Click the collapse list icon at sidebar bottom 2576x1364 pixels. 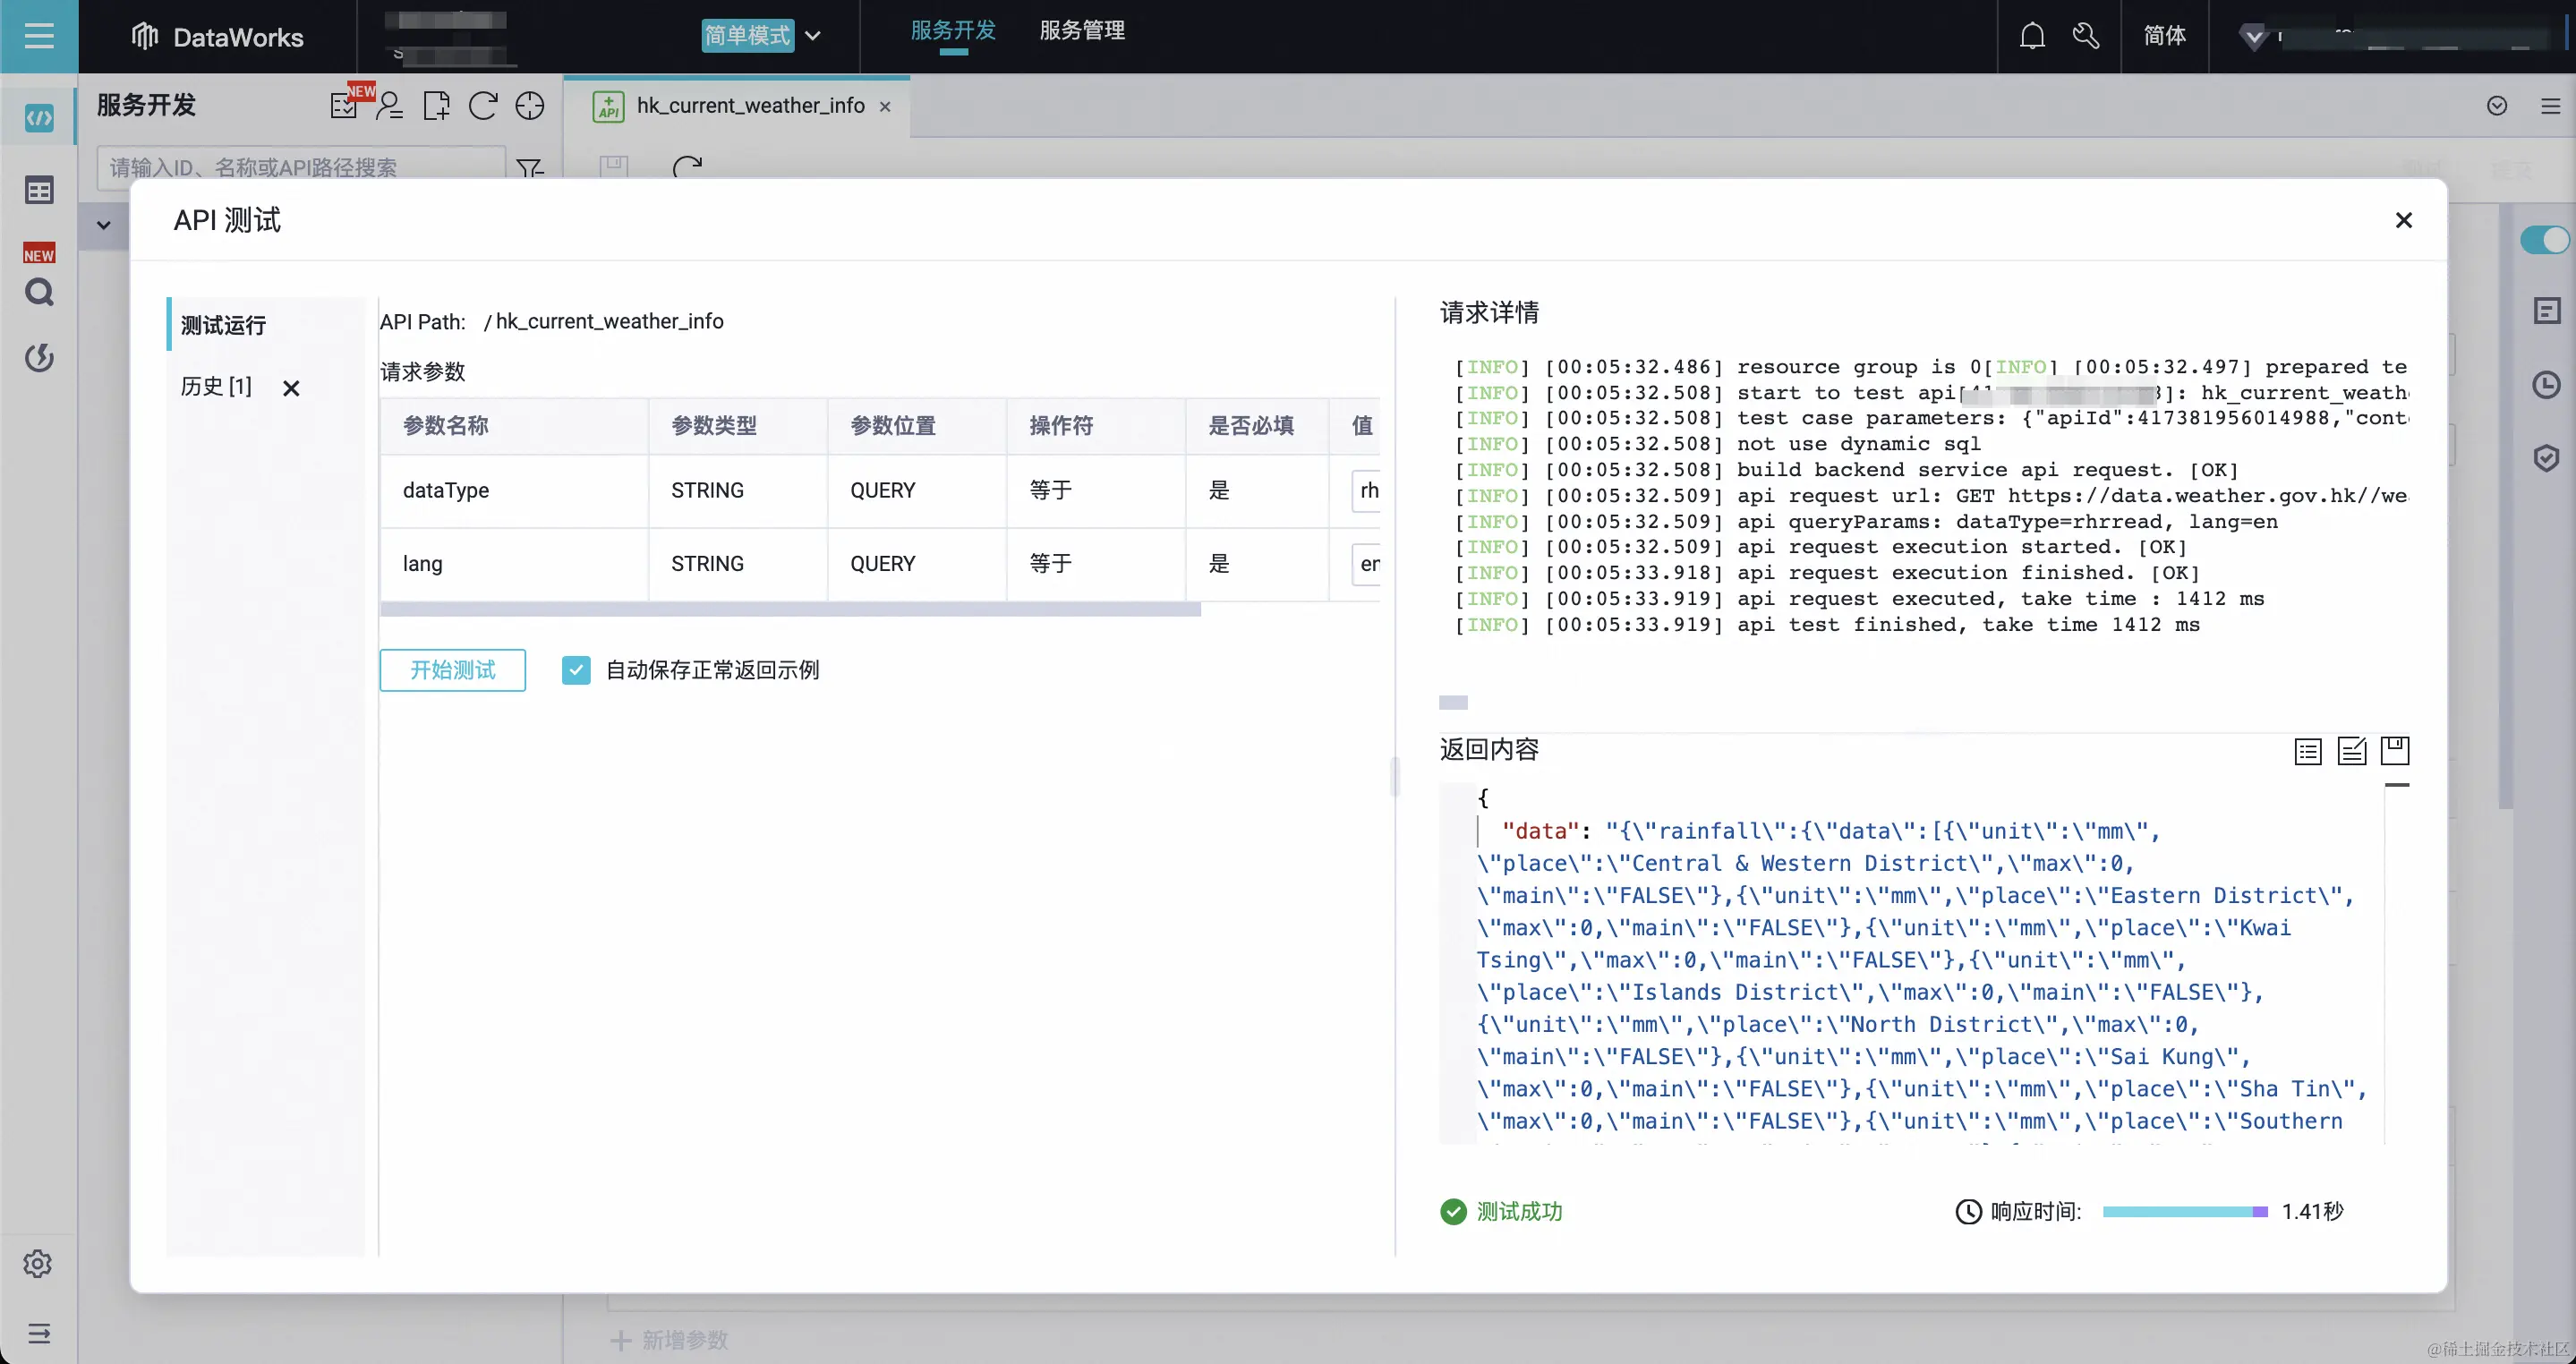coord(39,1333)
